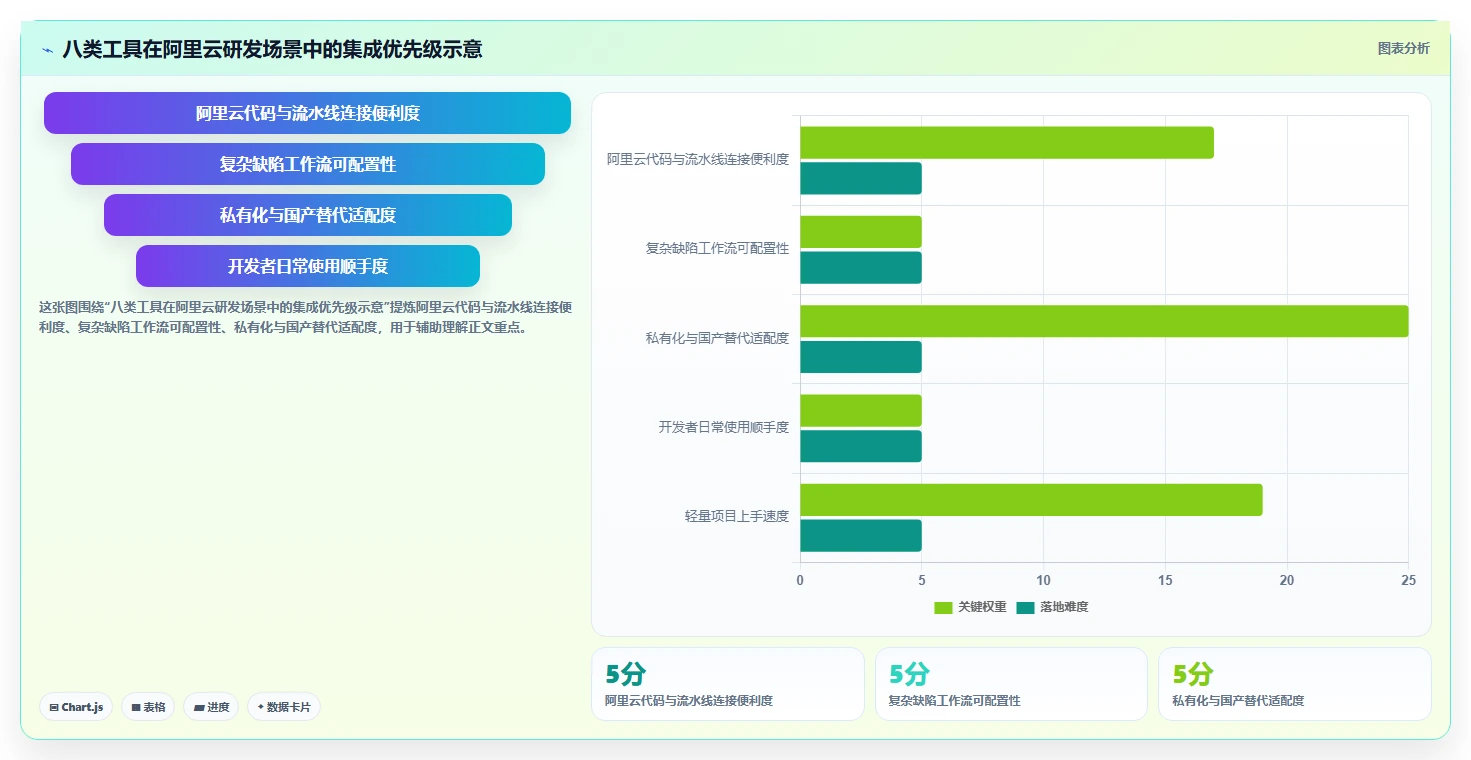The image size is (1471, 760).
Task: Click the y-axis label 复杂缺陷工作流可配置性
Action: (x=717, y=249)
